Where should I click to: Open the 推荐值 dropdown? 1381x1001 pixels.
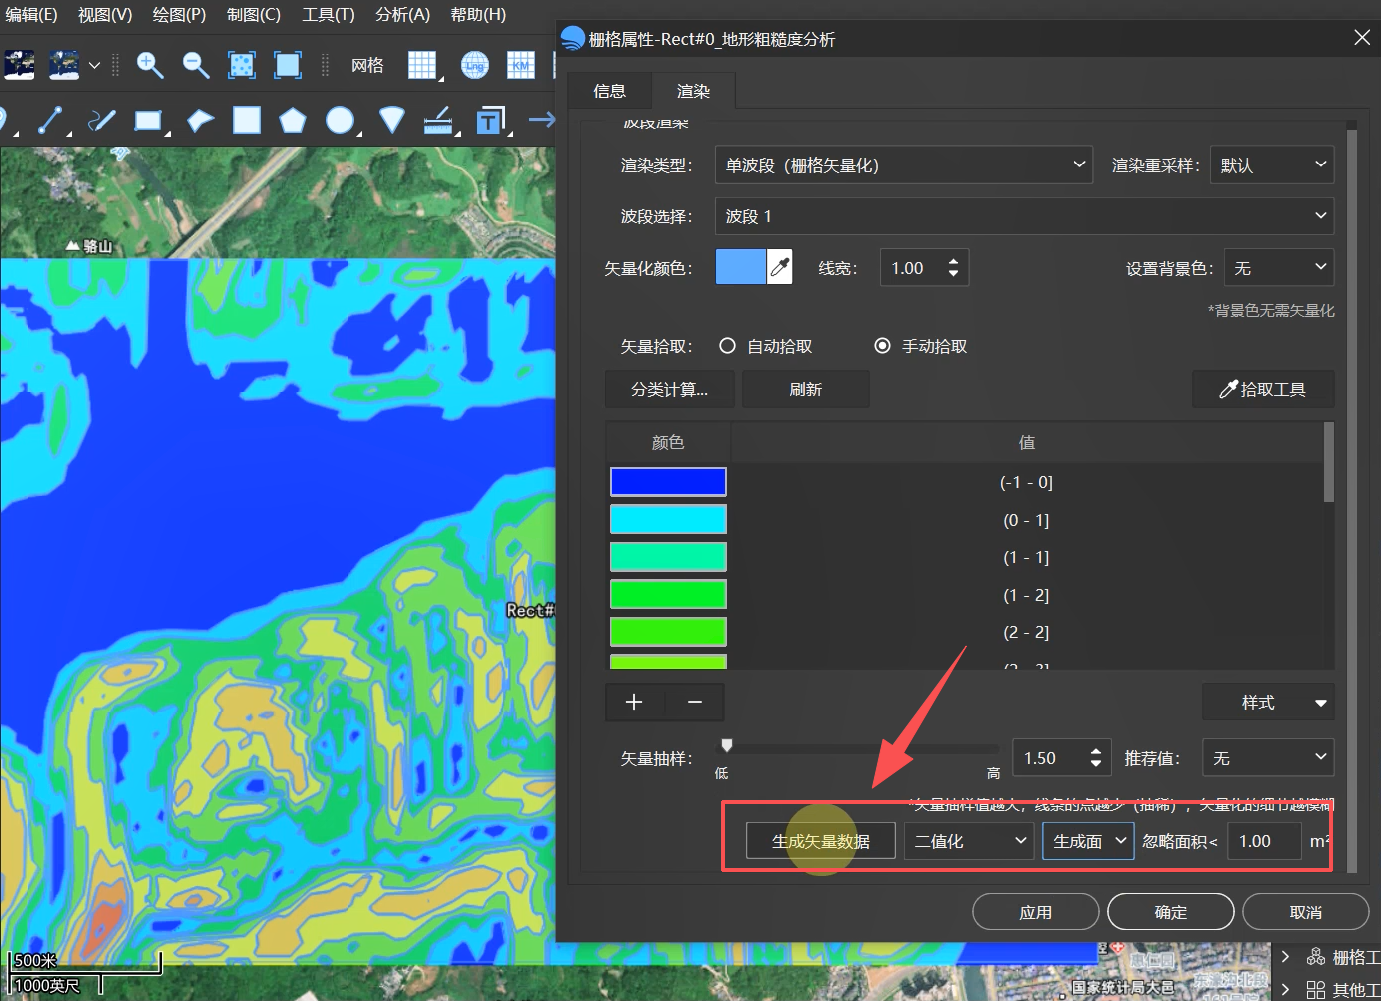[1268, 758]
